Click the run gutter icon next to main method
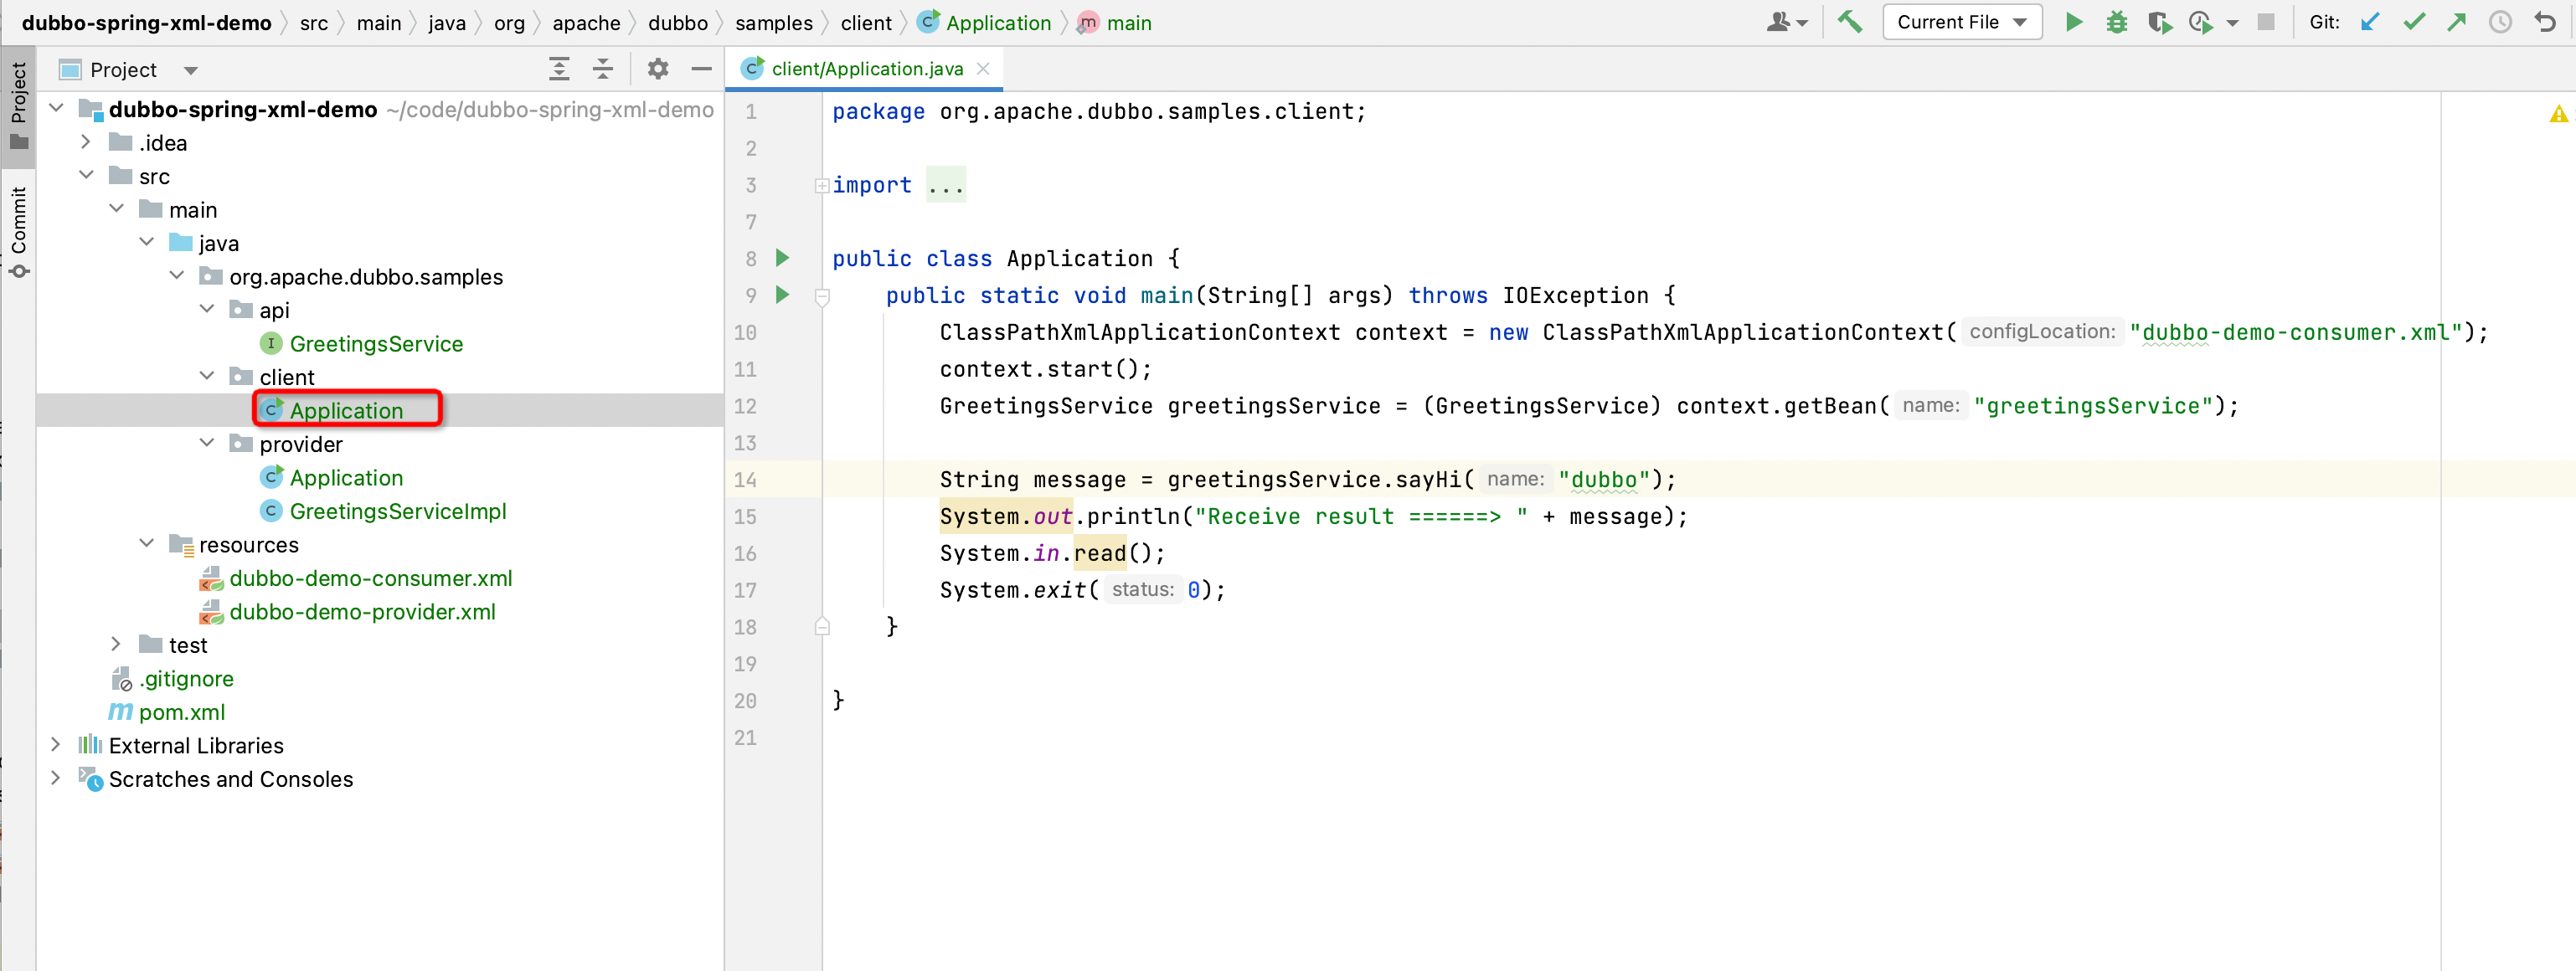The width and height of the screenshot is (2576, 971). [x=783, y=295]
